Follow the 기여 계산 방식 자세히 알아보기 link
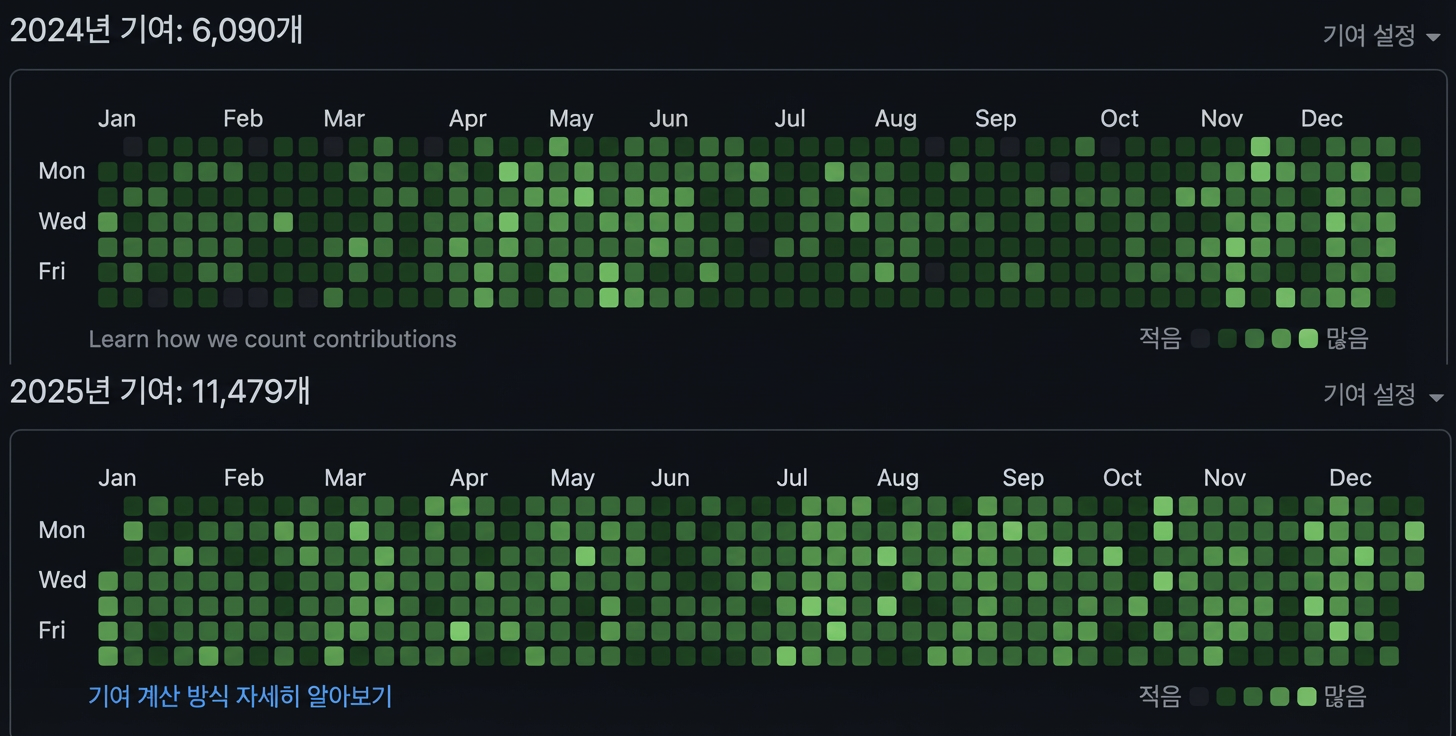 tap(240, 696)
